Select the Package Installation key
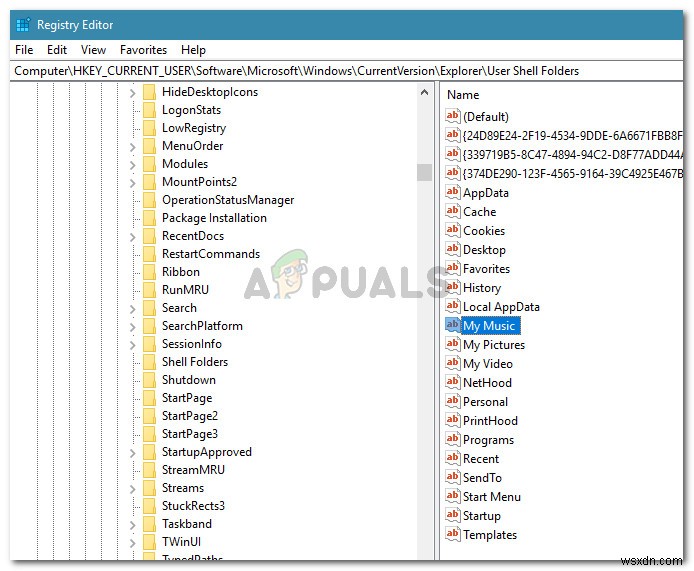This screenshot has height=571, width=694. pos(214,218)
